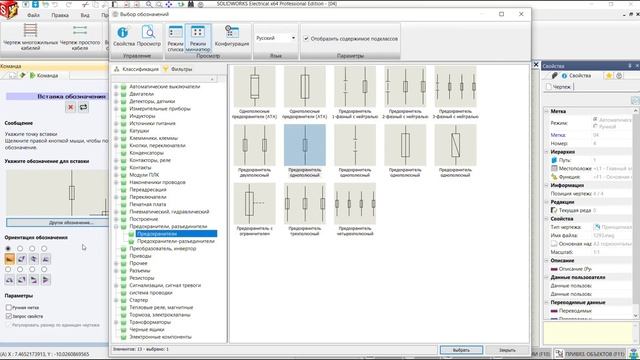Open the Файл menu

click(x=33, y=15)
